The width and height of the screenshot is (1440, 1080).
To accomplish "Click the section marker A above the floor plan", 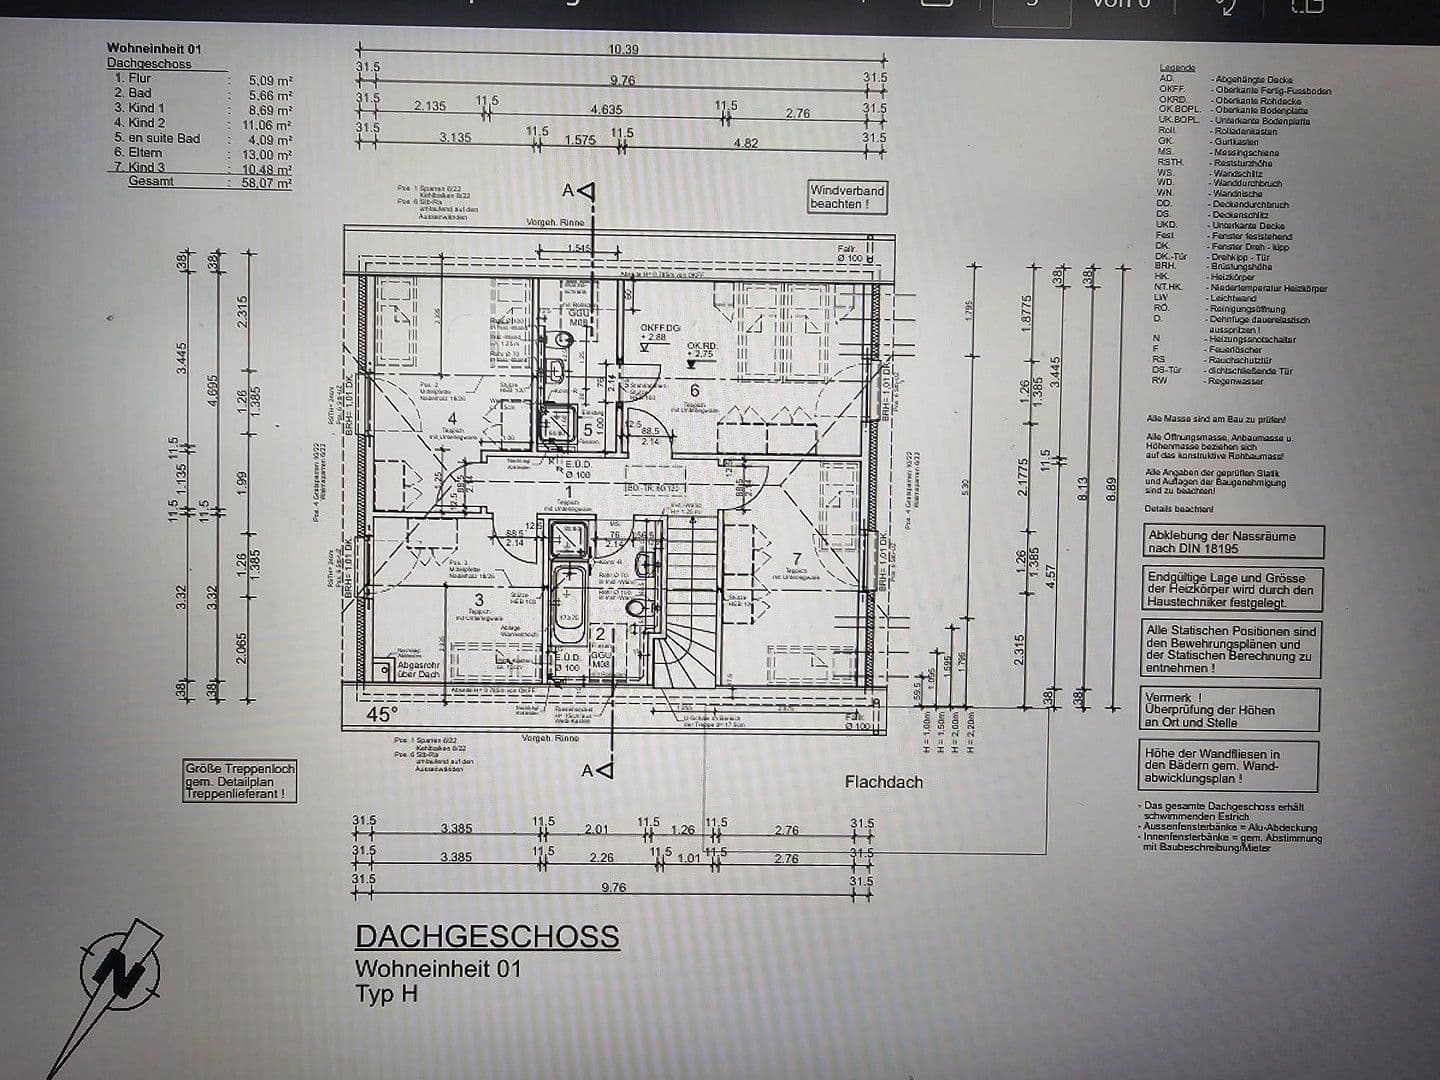I will pyautogui.click(x=578, y=190).
